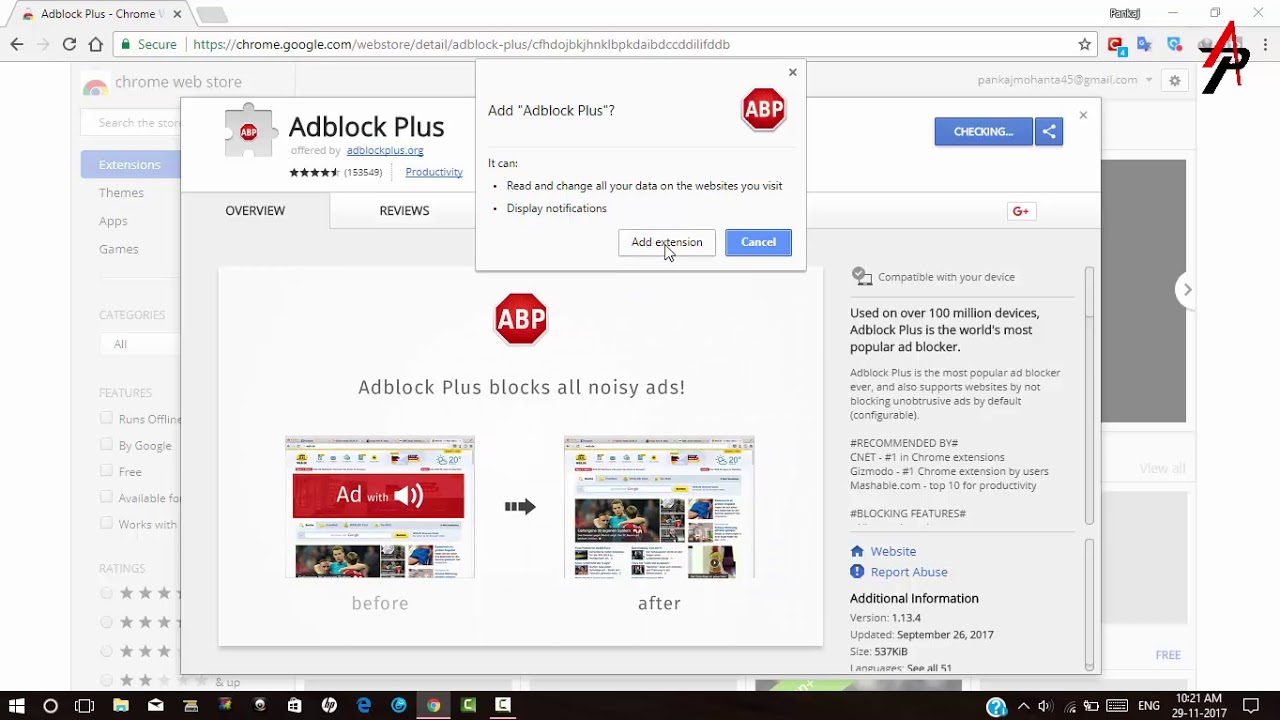1280x720 pixels.
Task: Select Games in the store sidebar
Action: click(119, 249)
